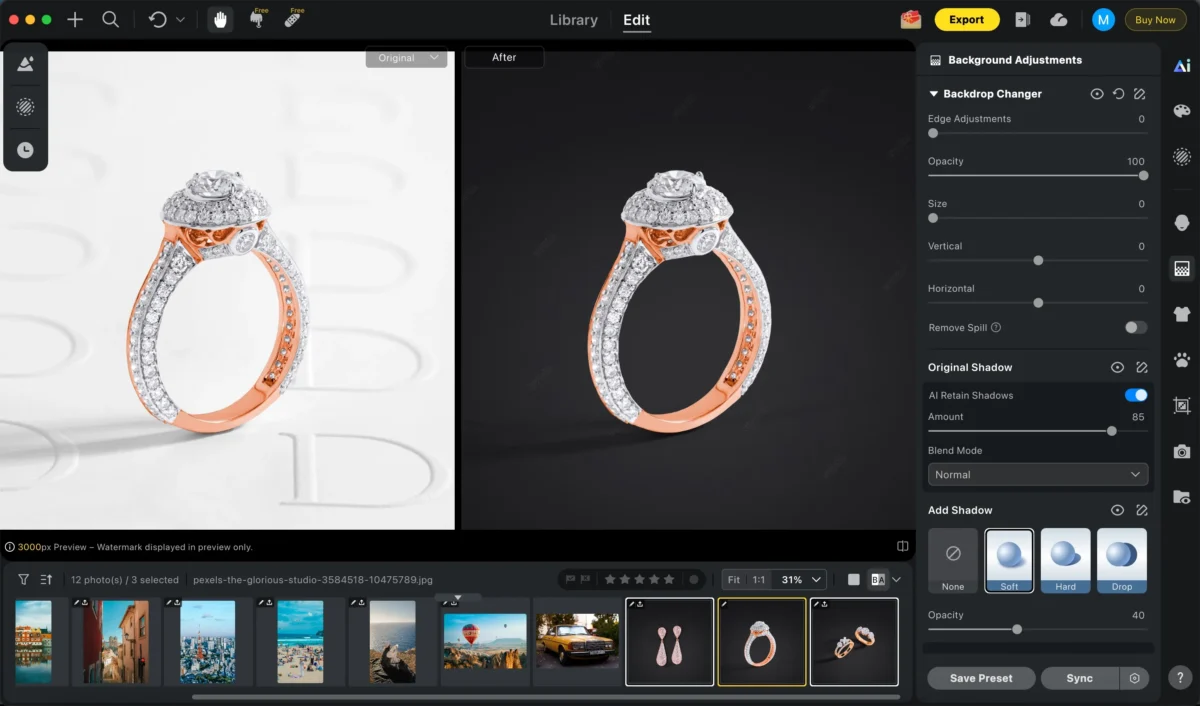Image resolution: width=1200 pixels, height=706 pixels.
Task: Collapse the Backdrop Changer section
Action: (934, 94)
